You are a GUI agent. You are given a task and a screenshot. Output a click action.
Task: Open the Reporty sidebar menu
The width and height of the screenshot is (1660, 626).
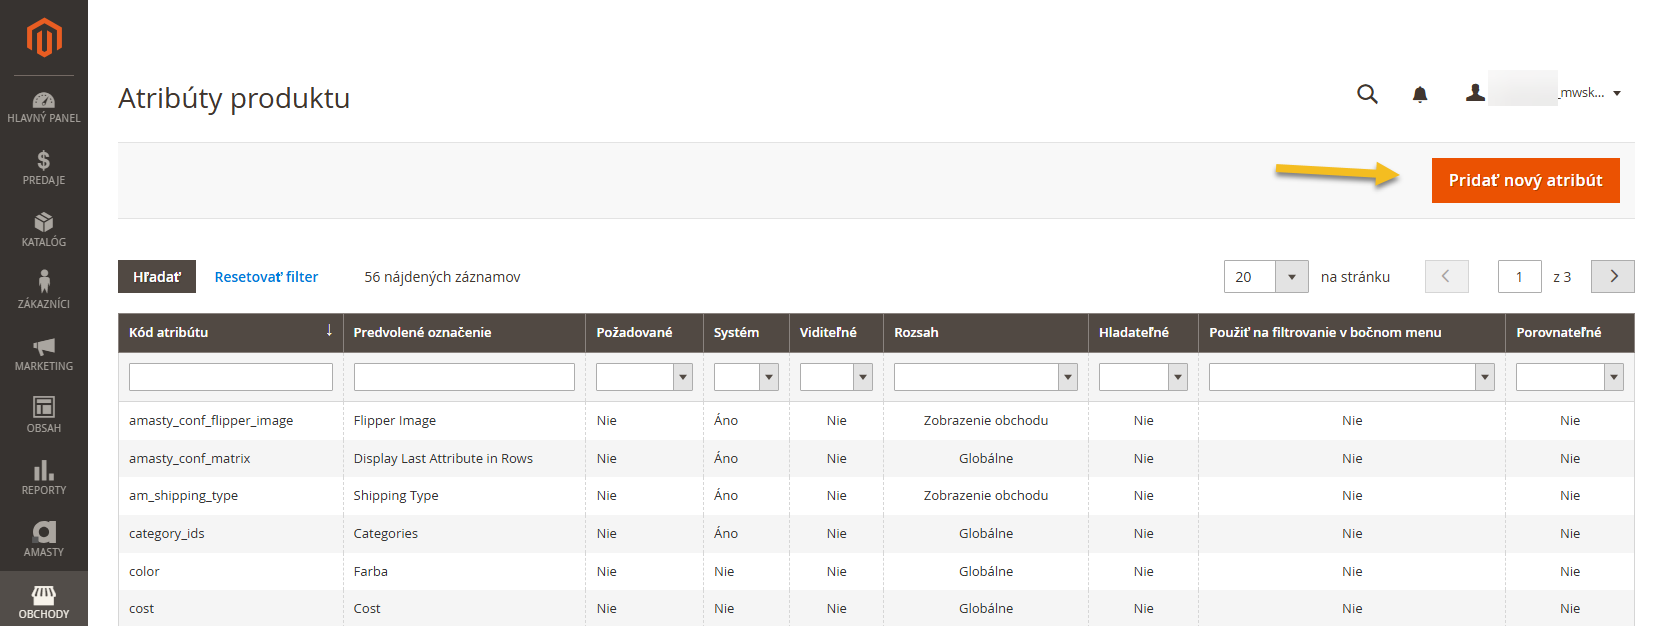pyautogui.click(x=44, y=477)
